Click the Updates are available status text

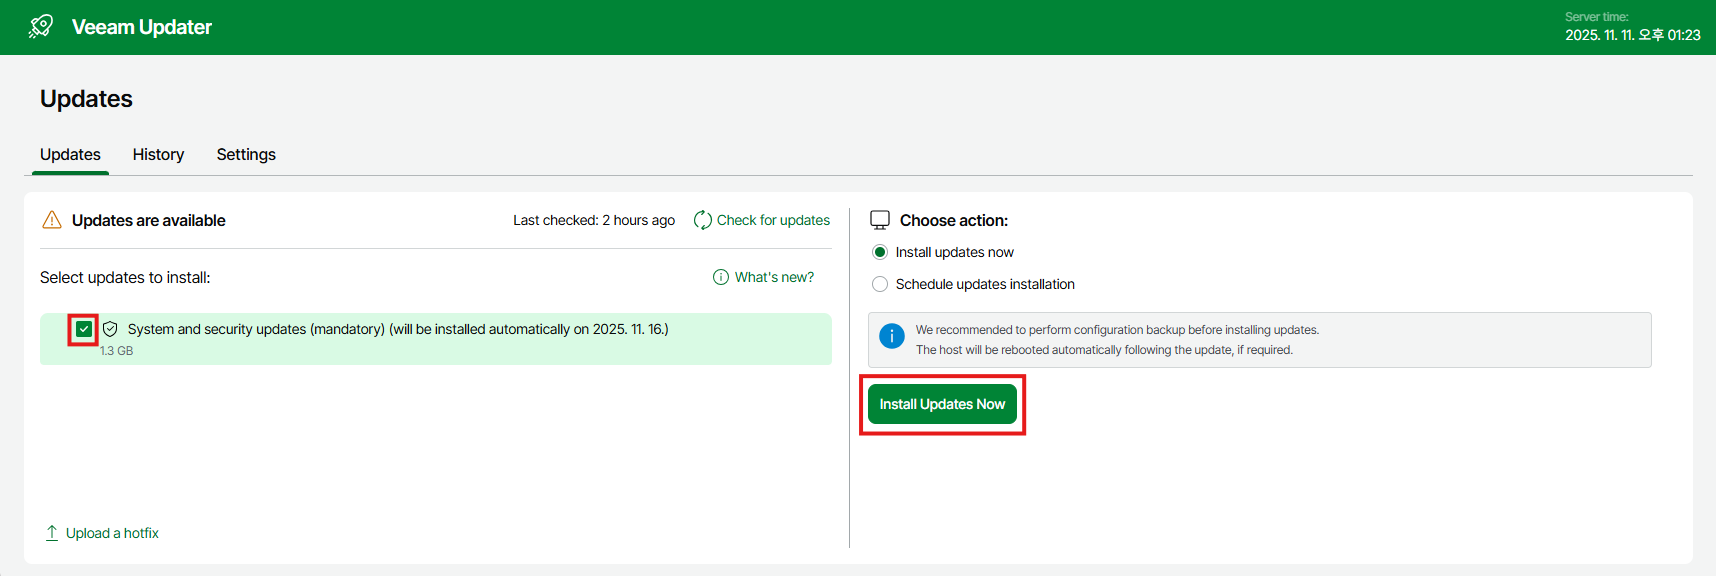click(x=148, y=220)
